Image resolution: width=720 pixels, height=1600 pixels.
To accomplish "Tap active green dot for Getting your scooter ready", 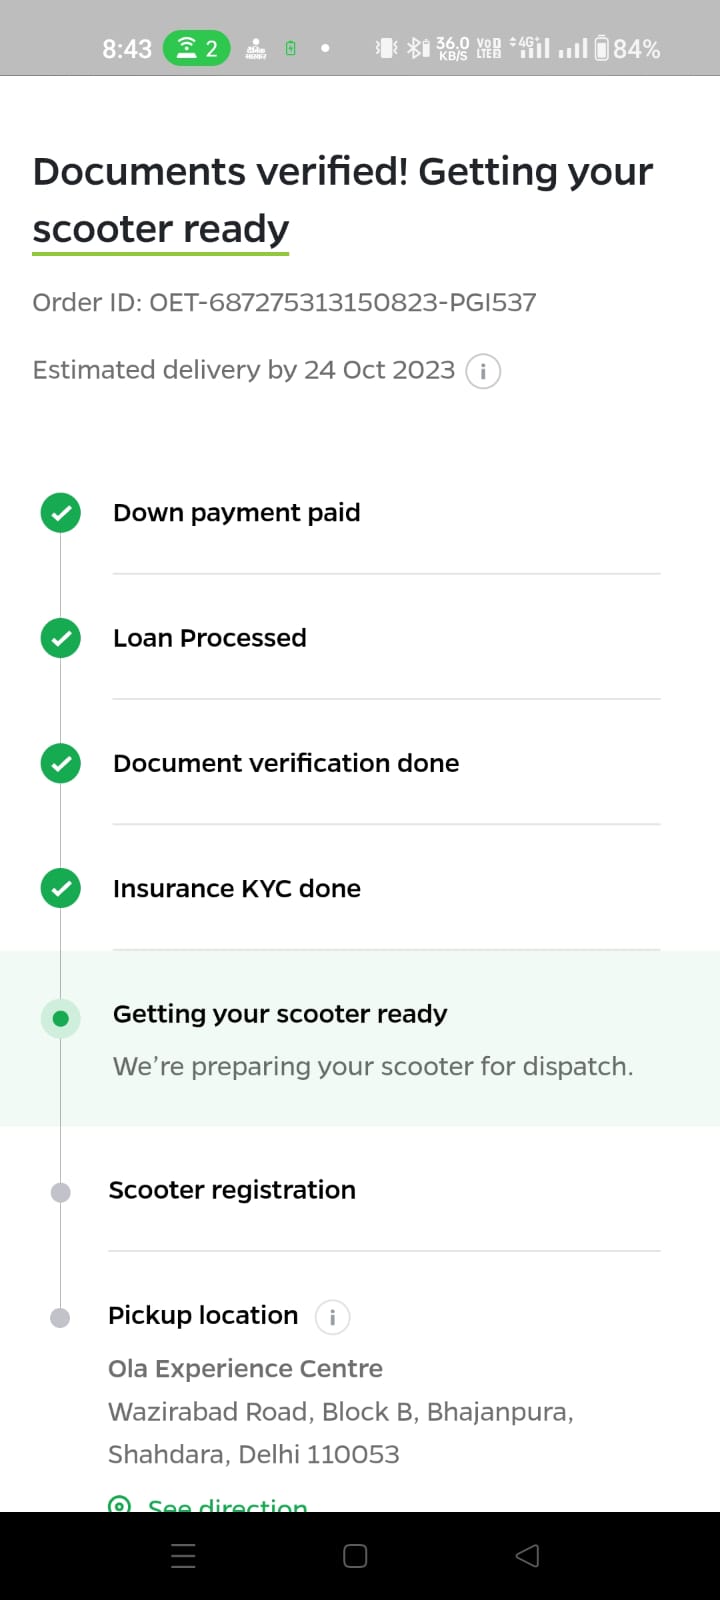I will [61, 1019].
